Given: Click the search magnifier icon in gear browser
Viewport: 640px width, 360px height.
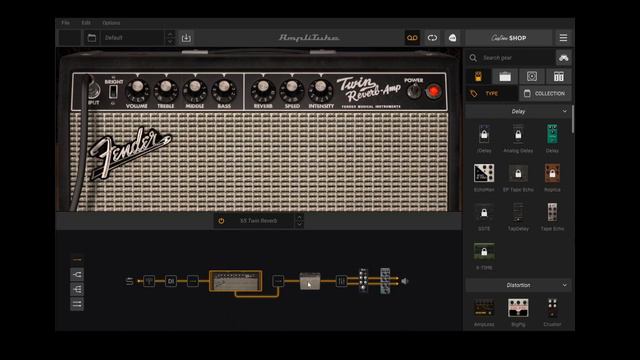Looking at the screenshot, I should point(473,58).
